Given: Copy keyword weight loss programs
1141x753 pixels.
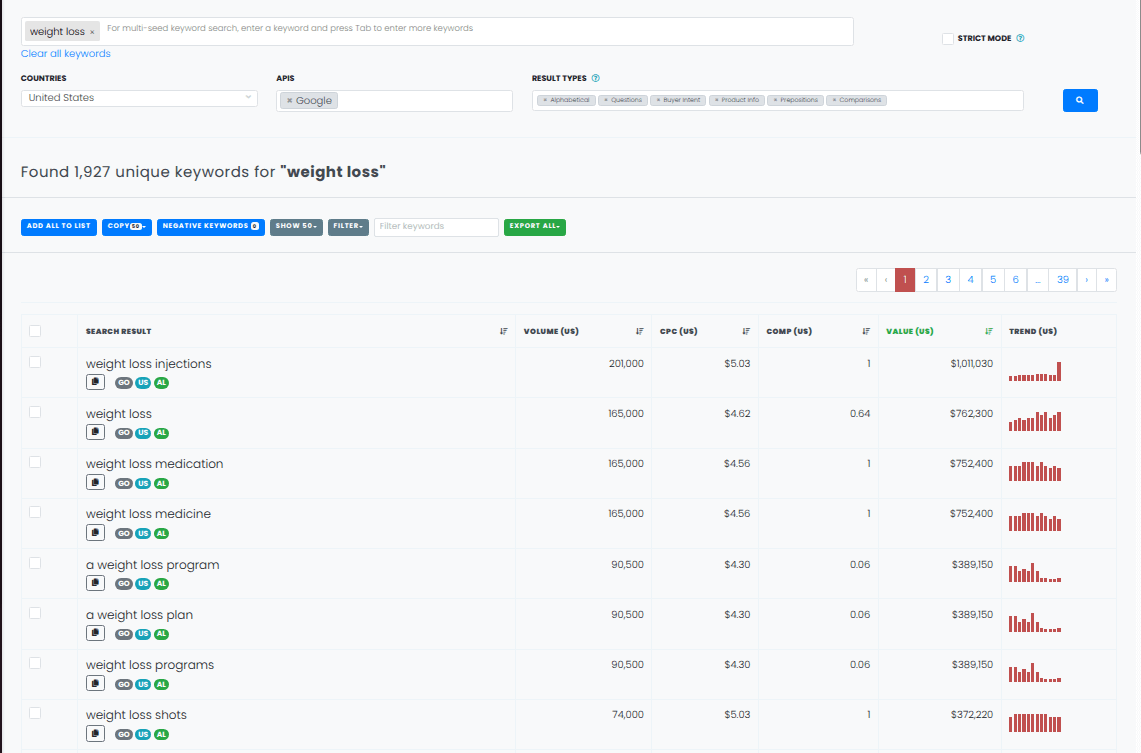Looking at the screenshot, I should [x=95, y=683].
